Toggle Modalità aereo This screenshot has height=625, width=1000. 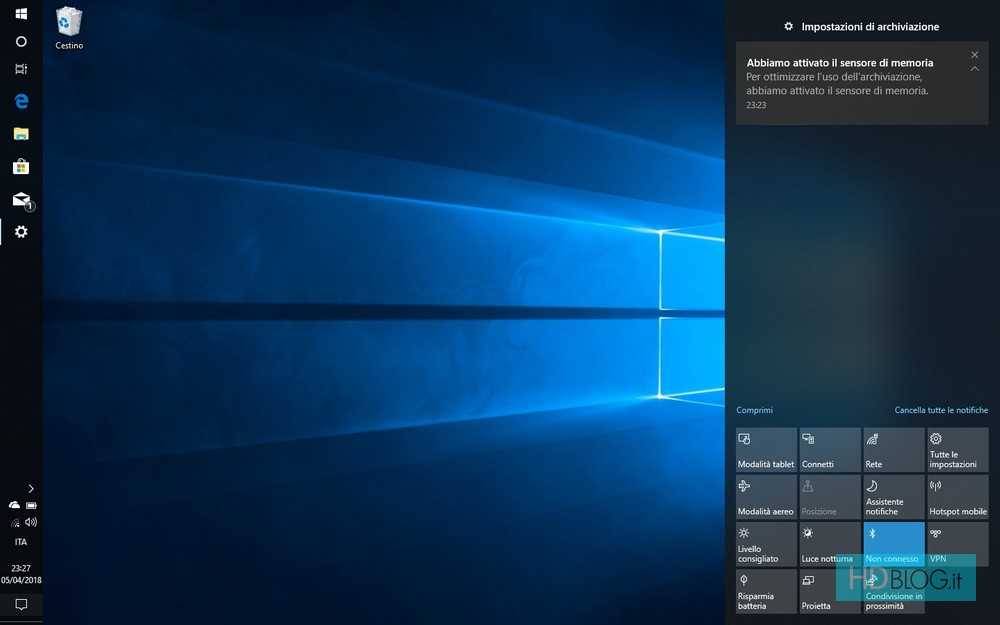click(766, 497)
